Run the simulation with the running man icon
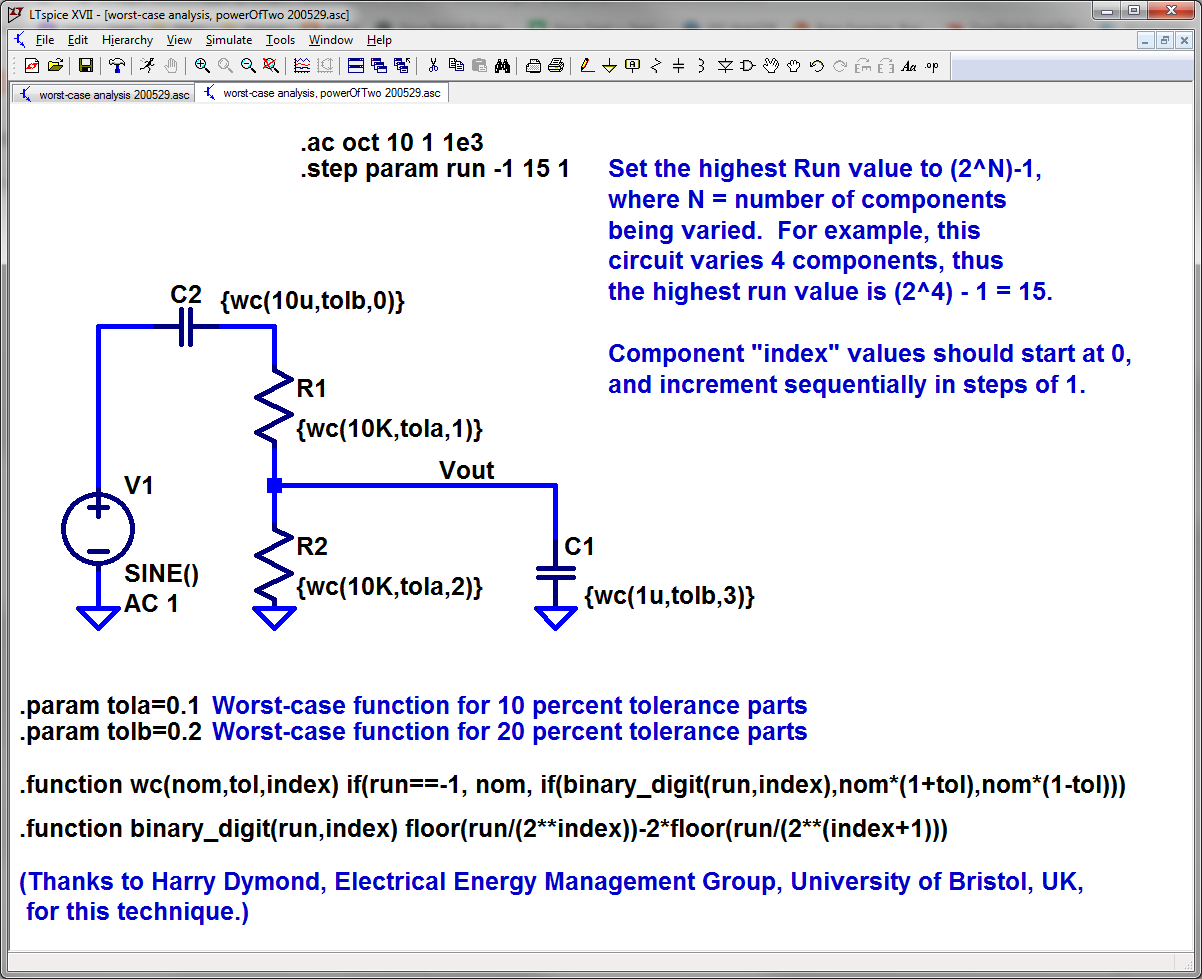 click(x=148, y=67)
